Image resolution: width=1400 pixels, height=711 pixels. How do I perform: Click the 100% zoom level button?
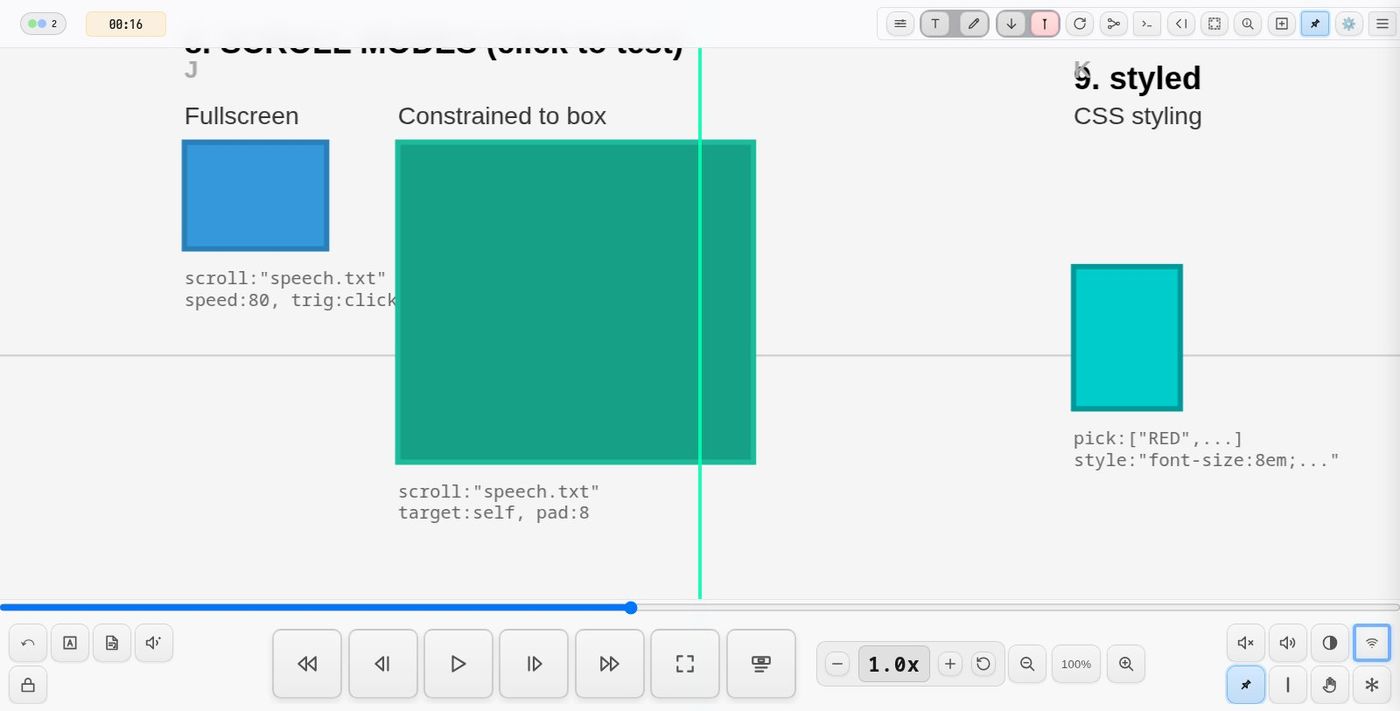pyautogui.click(x=1076, y=664)
